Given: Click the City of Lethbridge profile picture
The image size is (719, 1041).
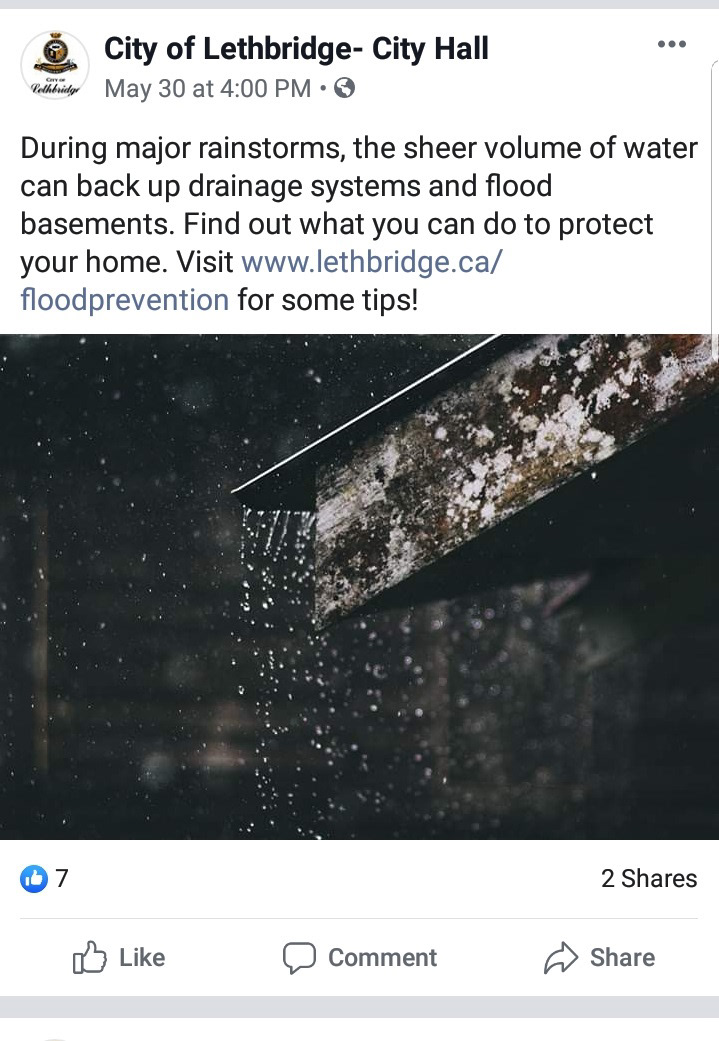Looking at the screenshot, I should (x=55, y=65).
